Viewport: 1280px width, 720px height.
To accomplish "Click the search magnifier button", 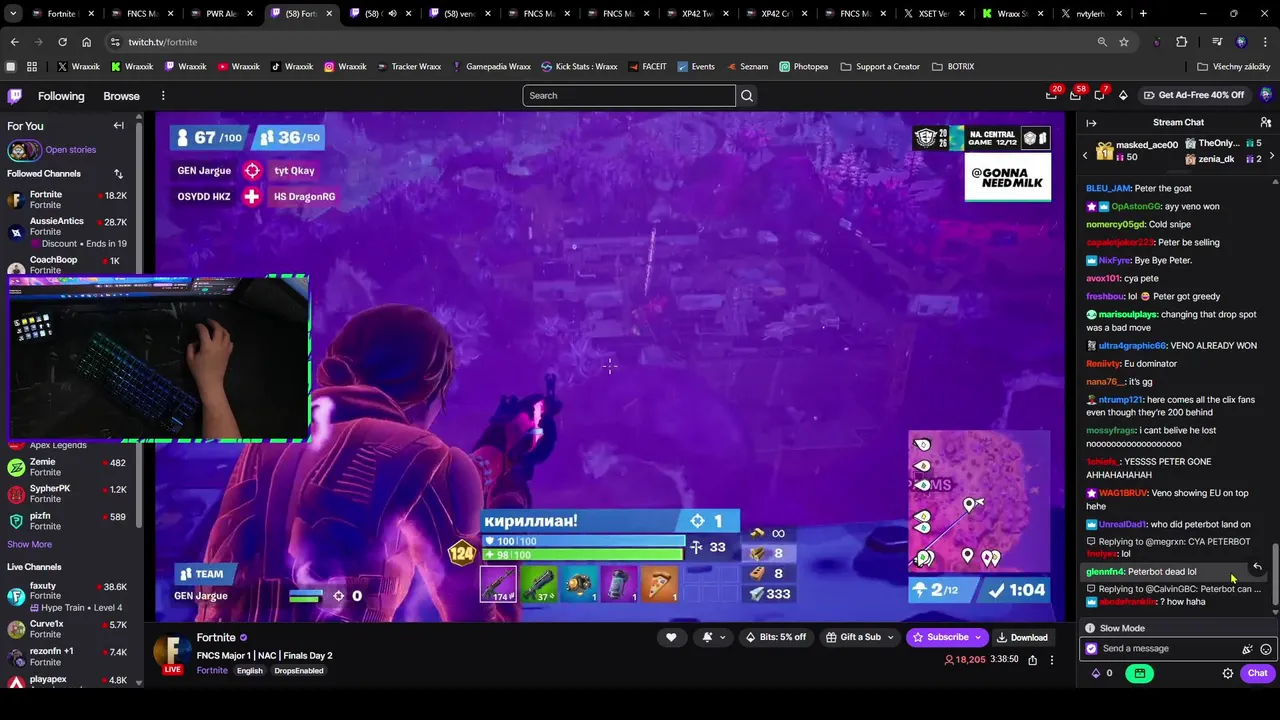I will 747,96.
